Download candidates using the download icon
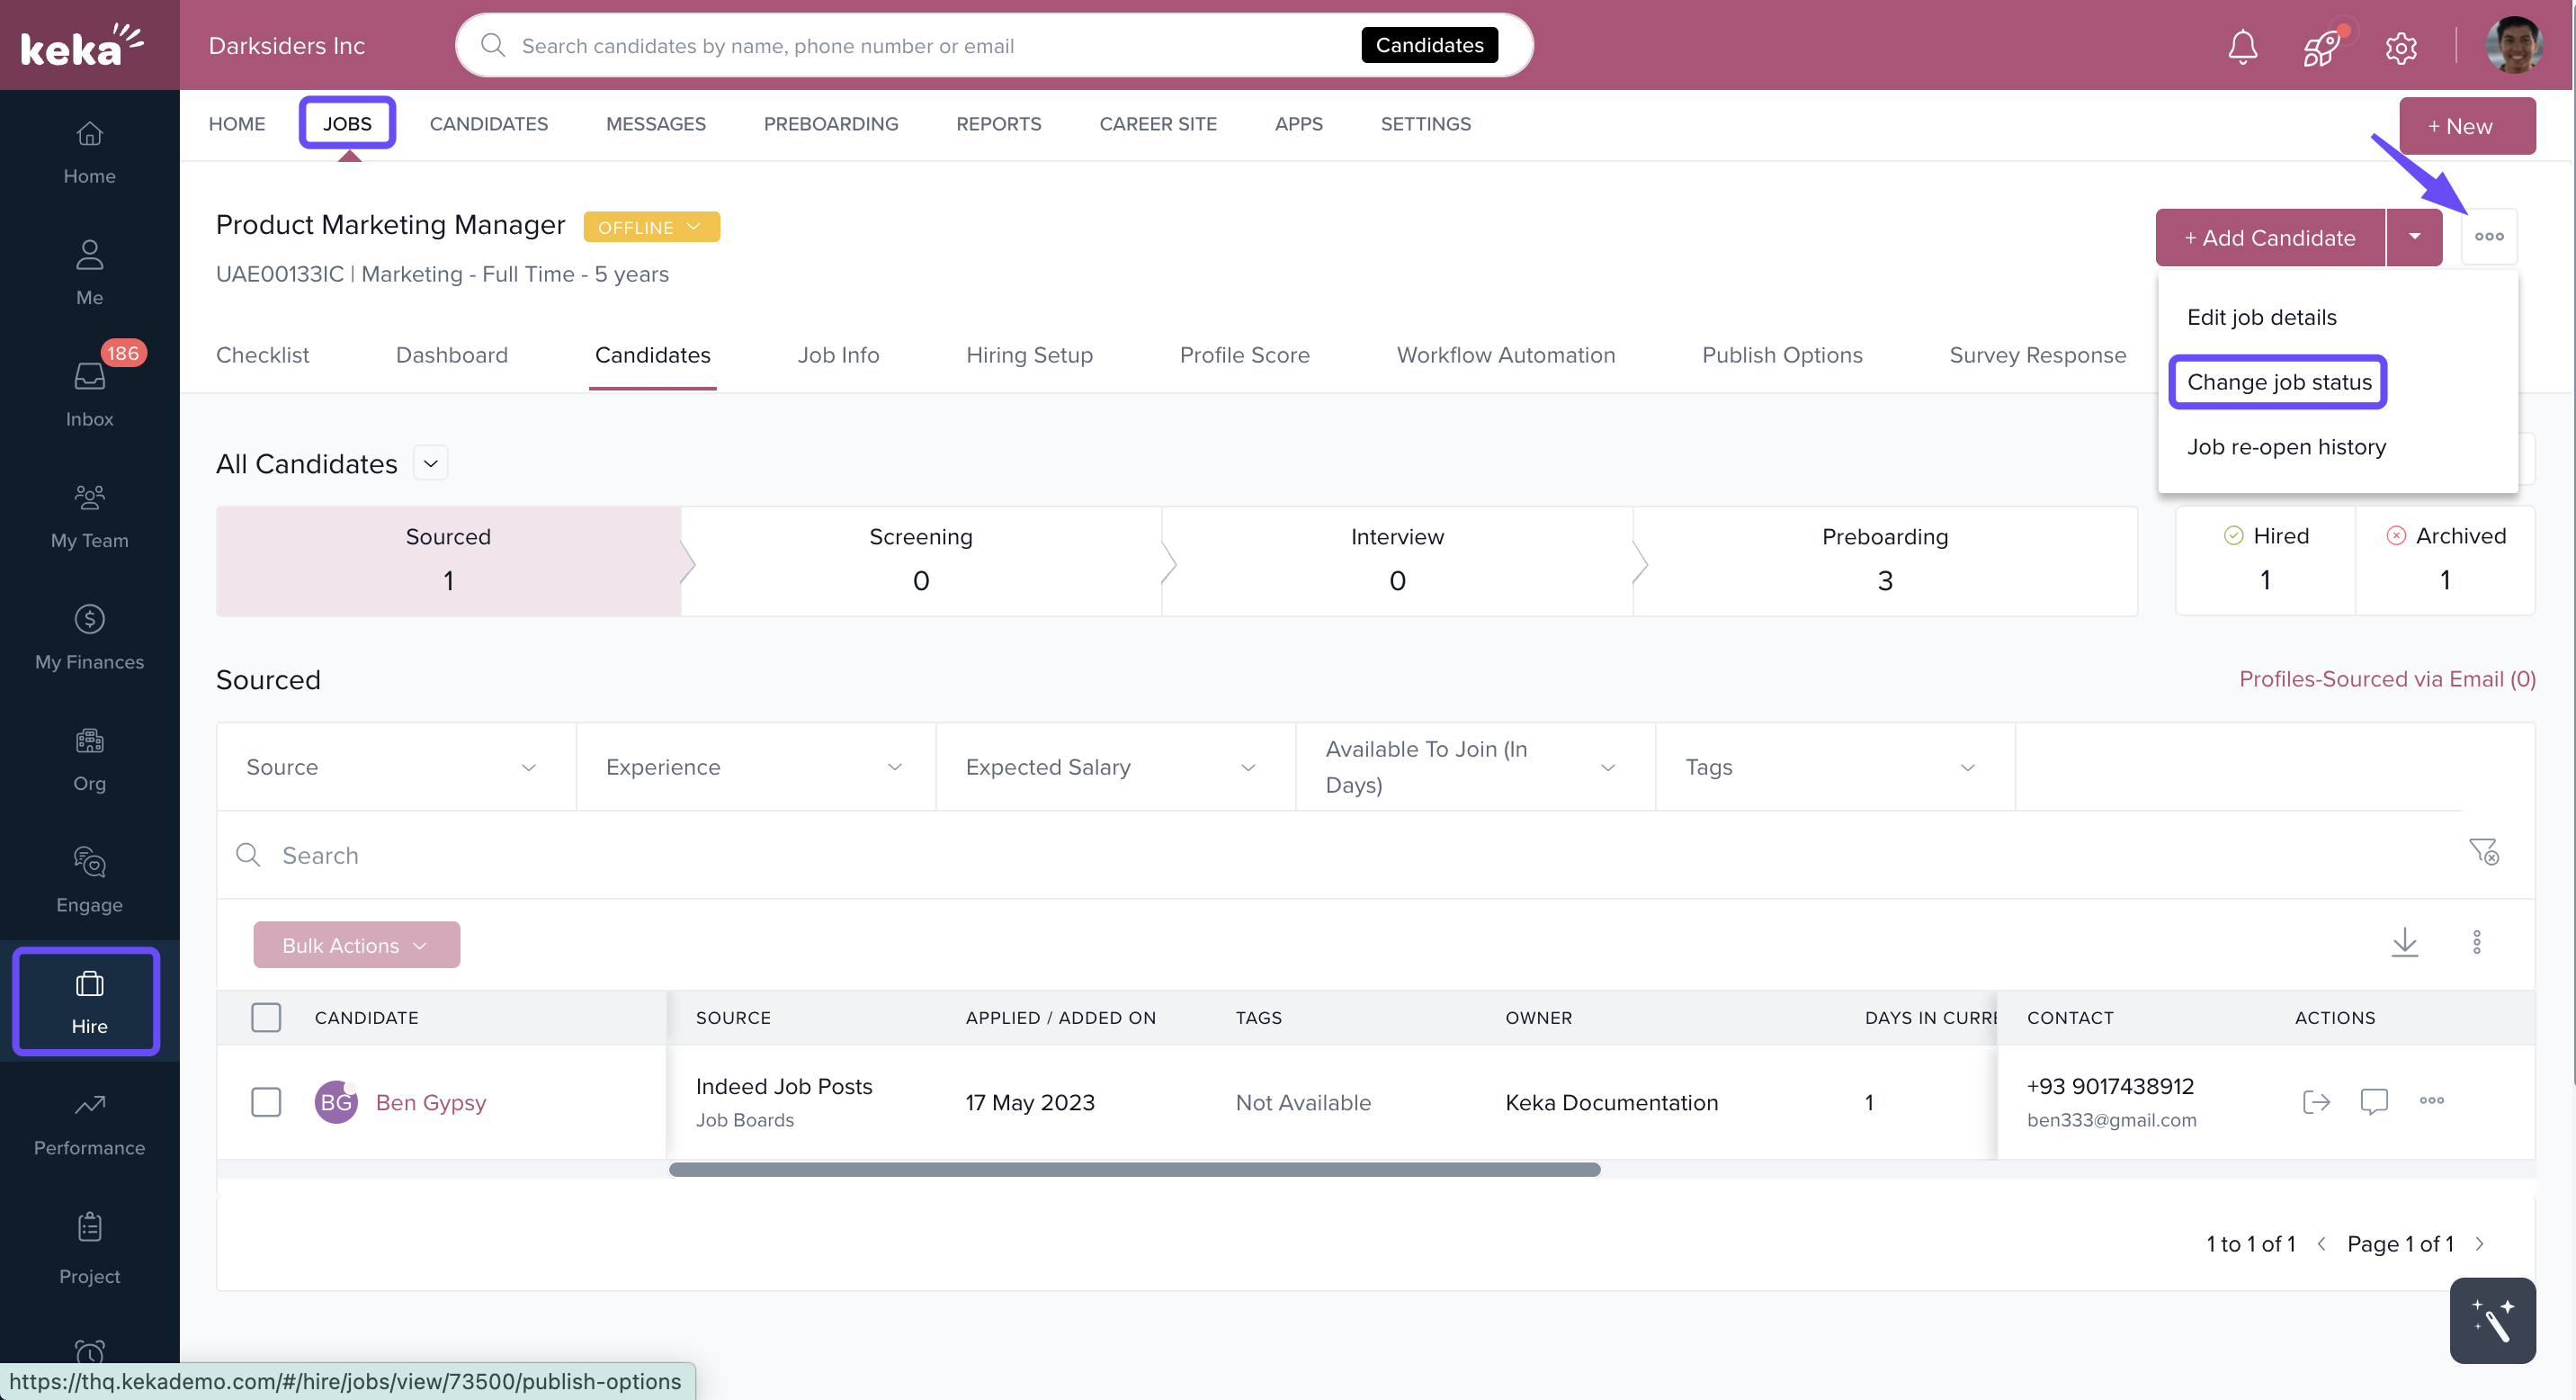This screenshot has width=2576, height=1400. pos(2404,942)
